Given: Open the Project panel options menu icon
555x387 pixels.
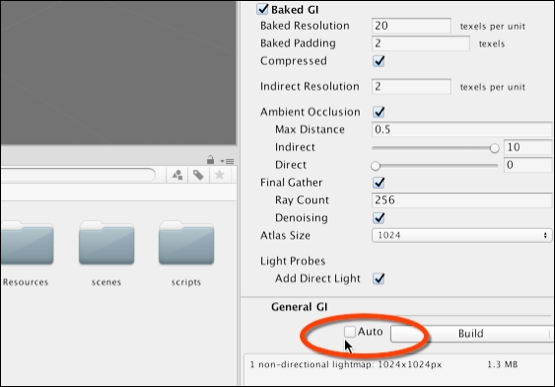Looking at the screenshot, I should [227, 161].
